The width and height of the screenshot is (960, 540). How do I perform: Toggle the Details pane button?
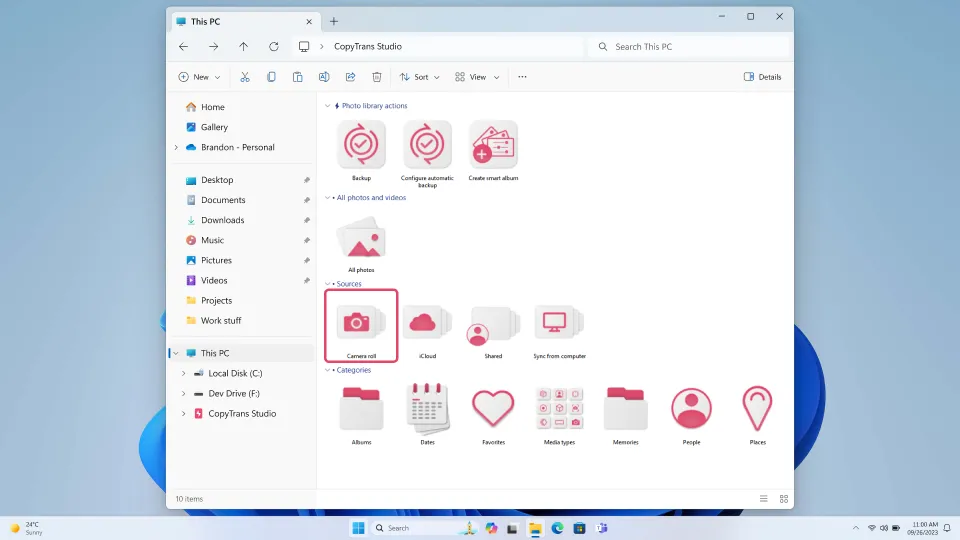coord(762,77)
